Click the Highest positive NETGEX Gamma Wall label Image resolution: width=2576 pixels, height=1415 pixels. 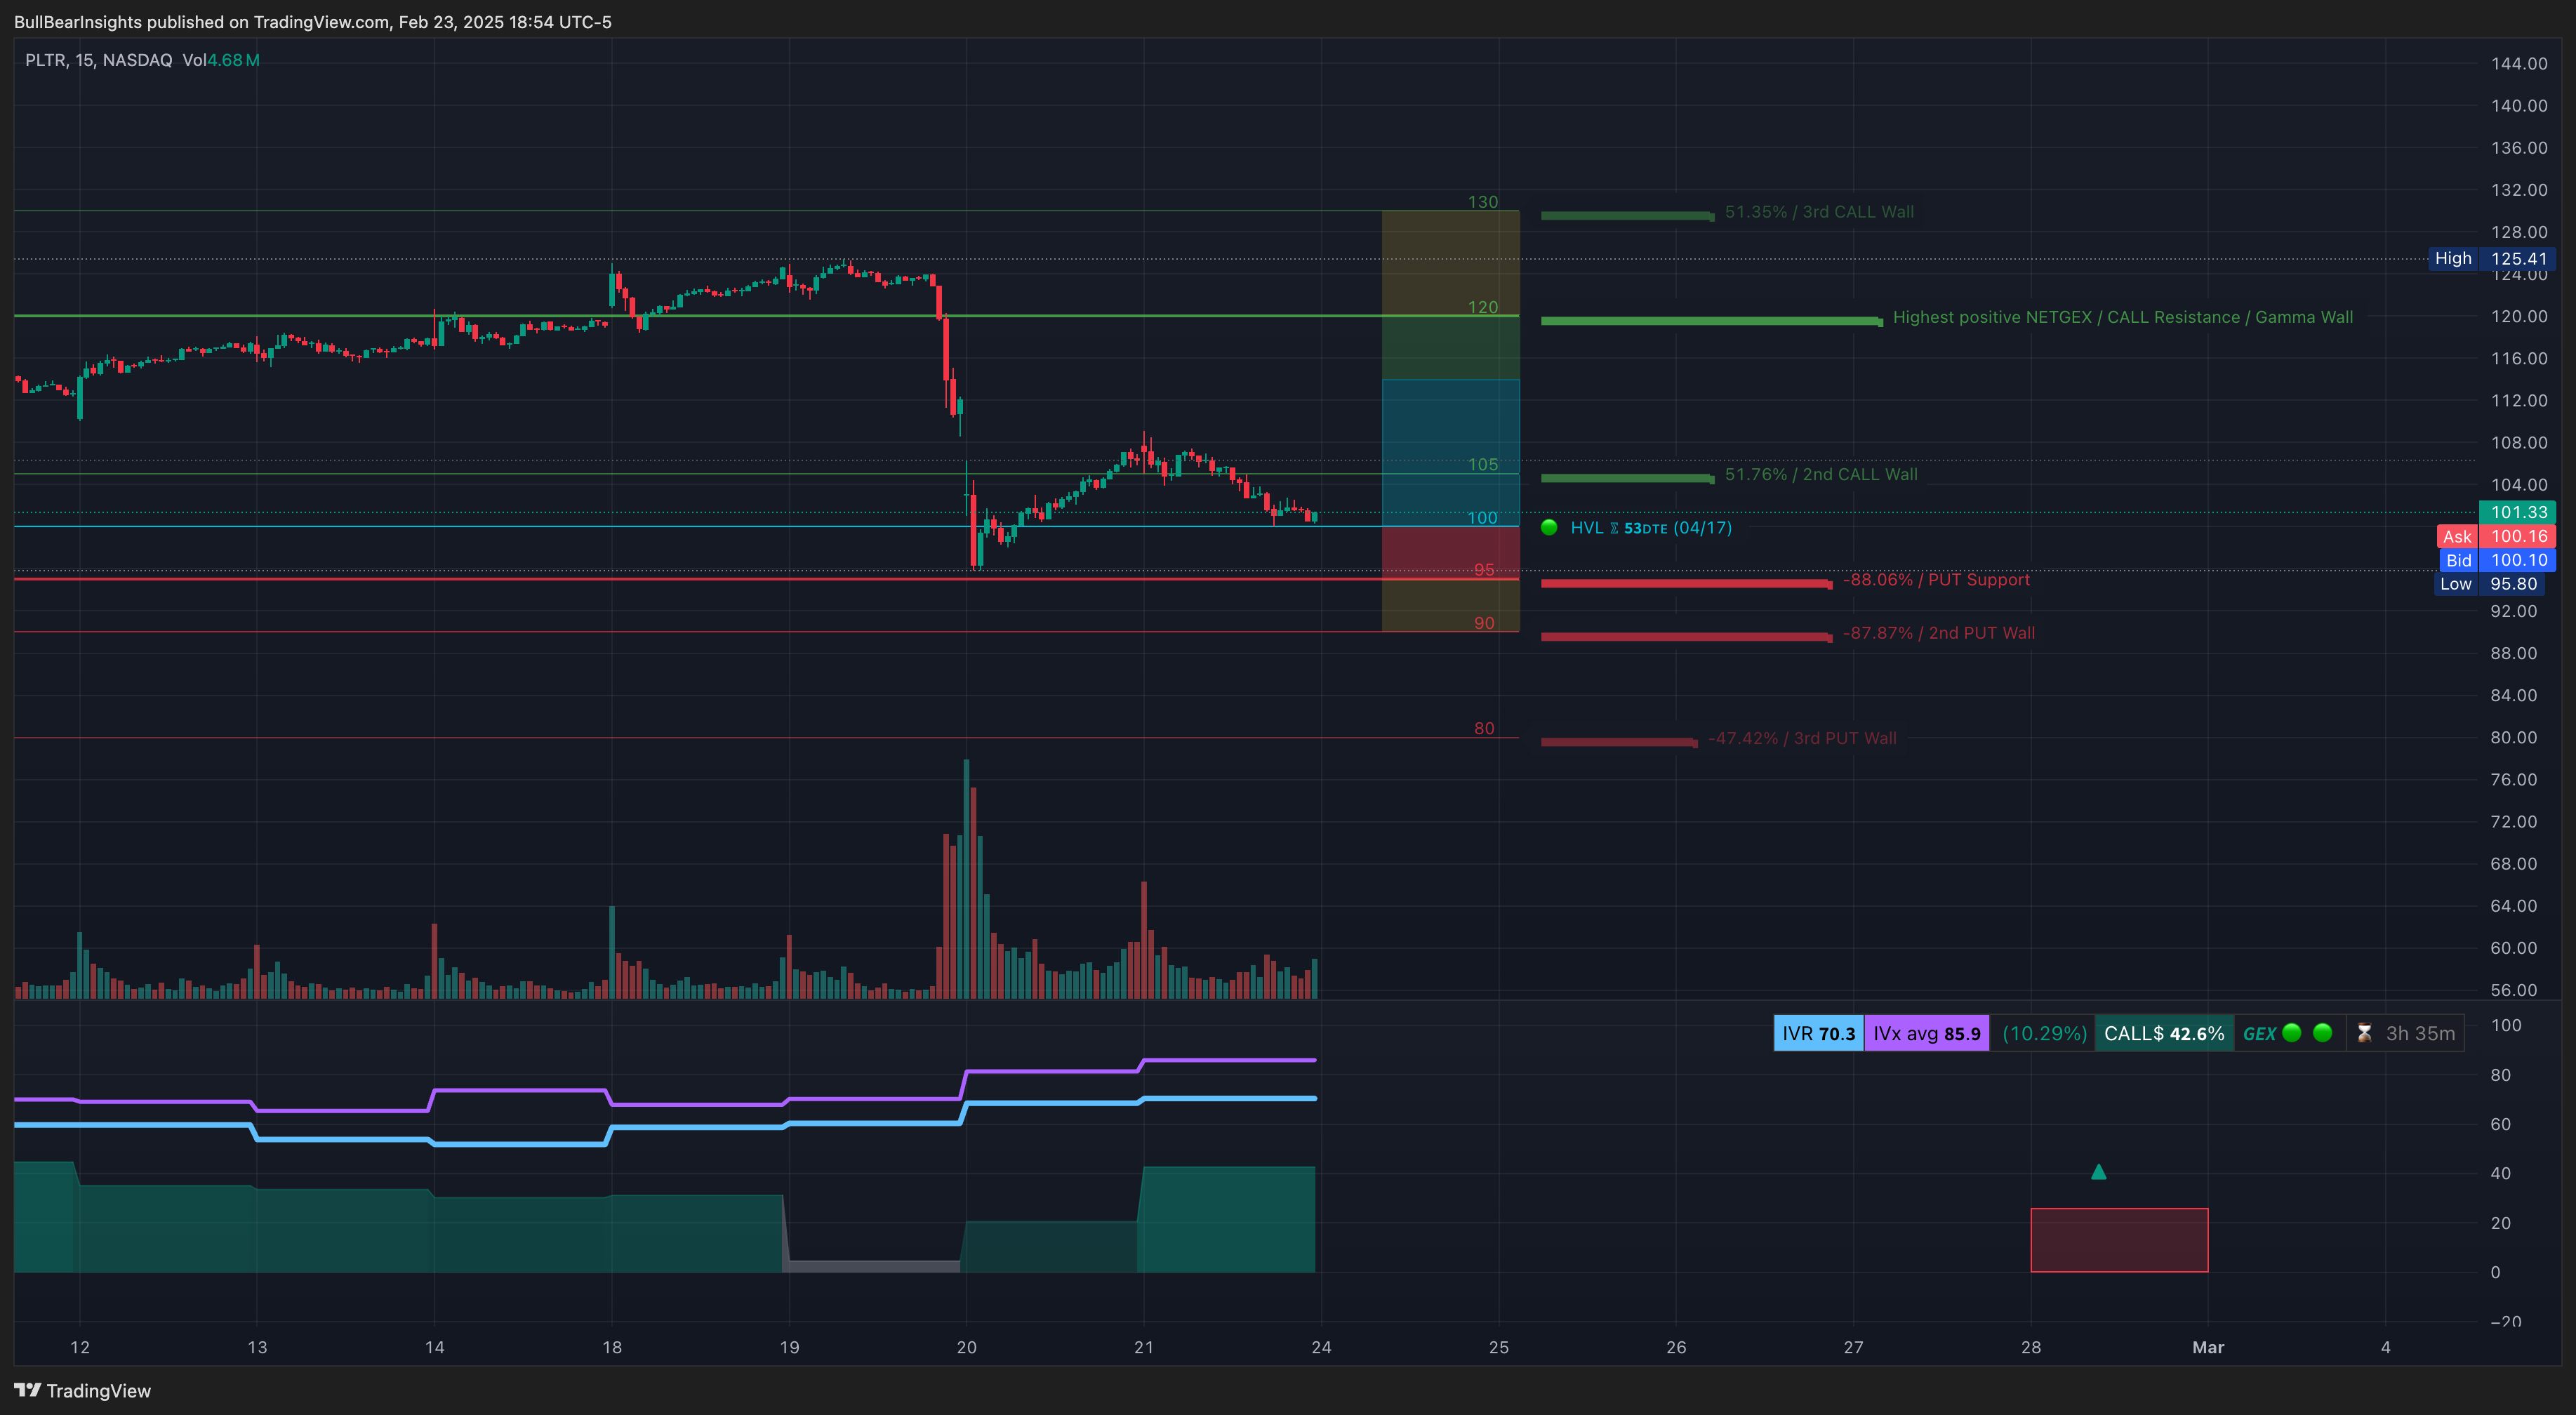(x=2122, y=317)
